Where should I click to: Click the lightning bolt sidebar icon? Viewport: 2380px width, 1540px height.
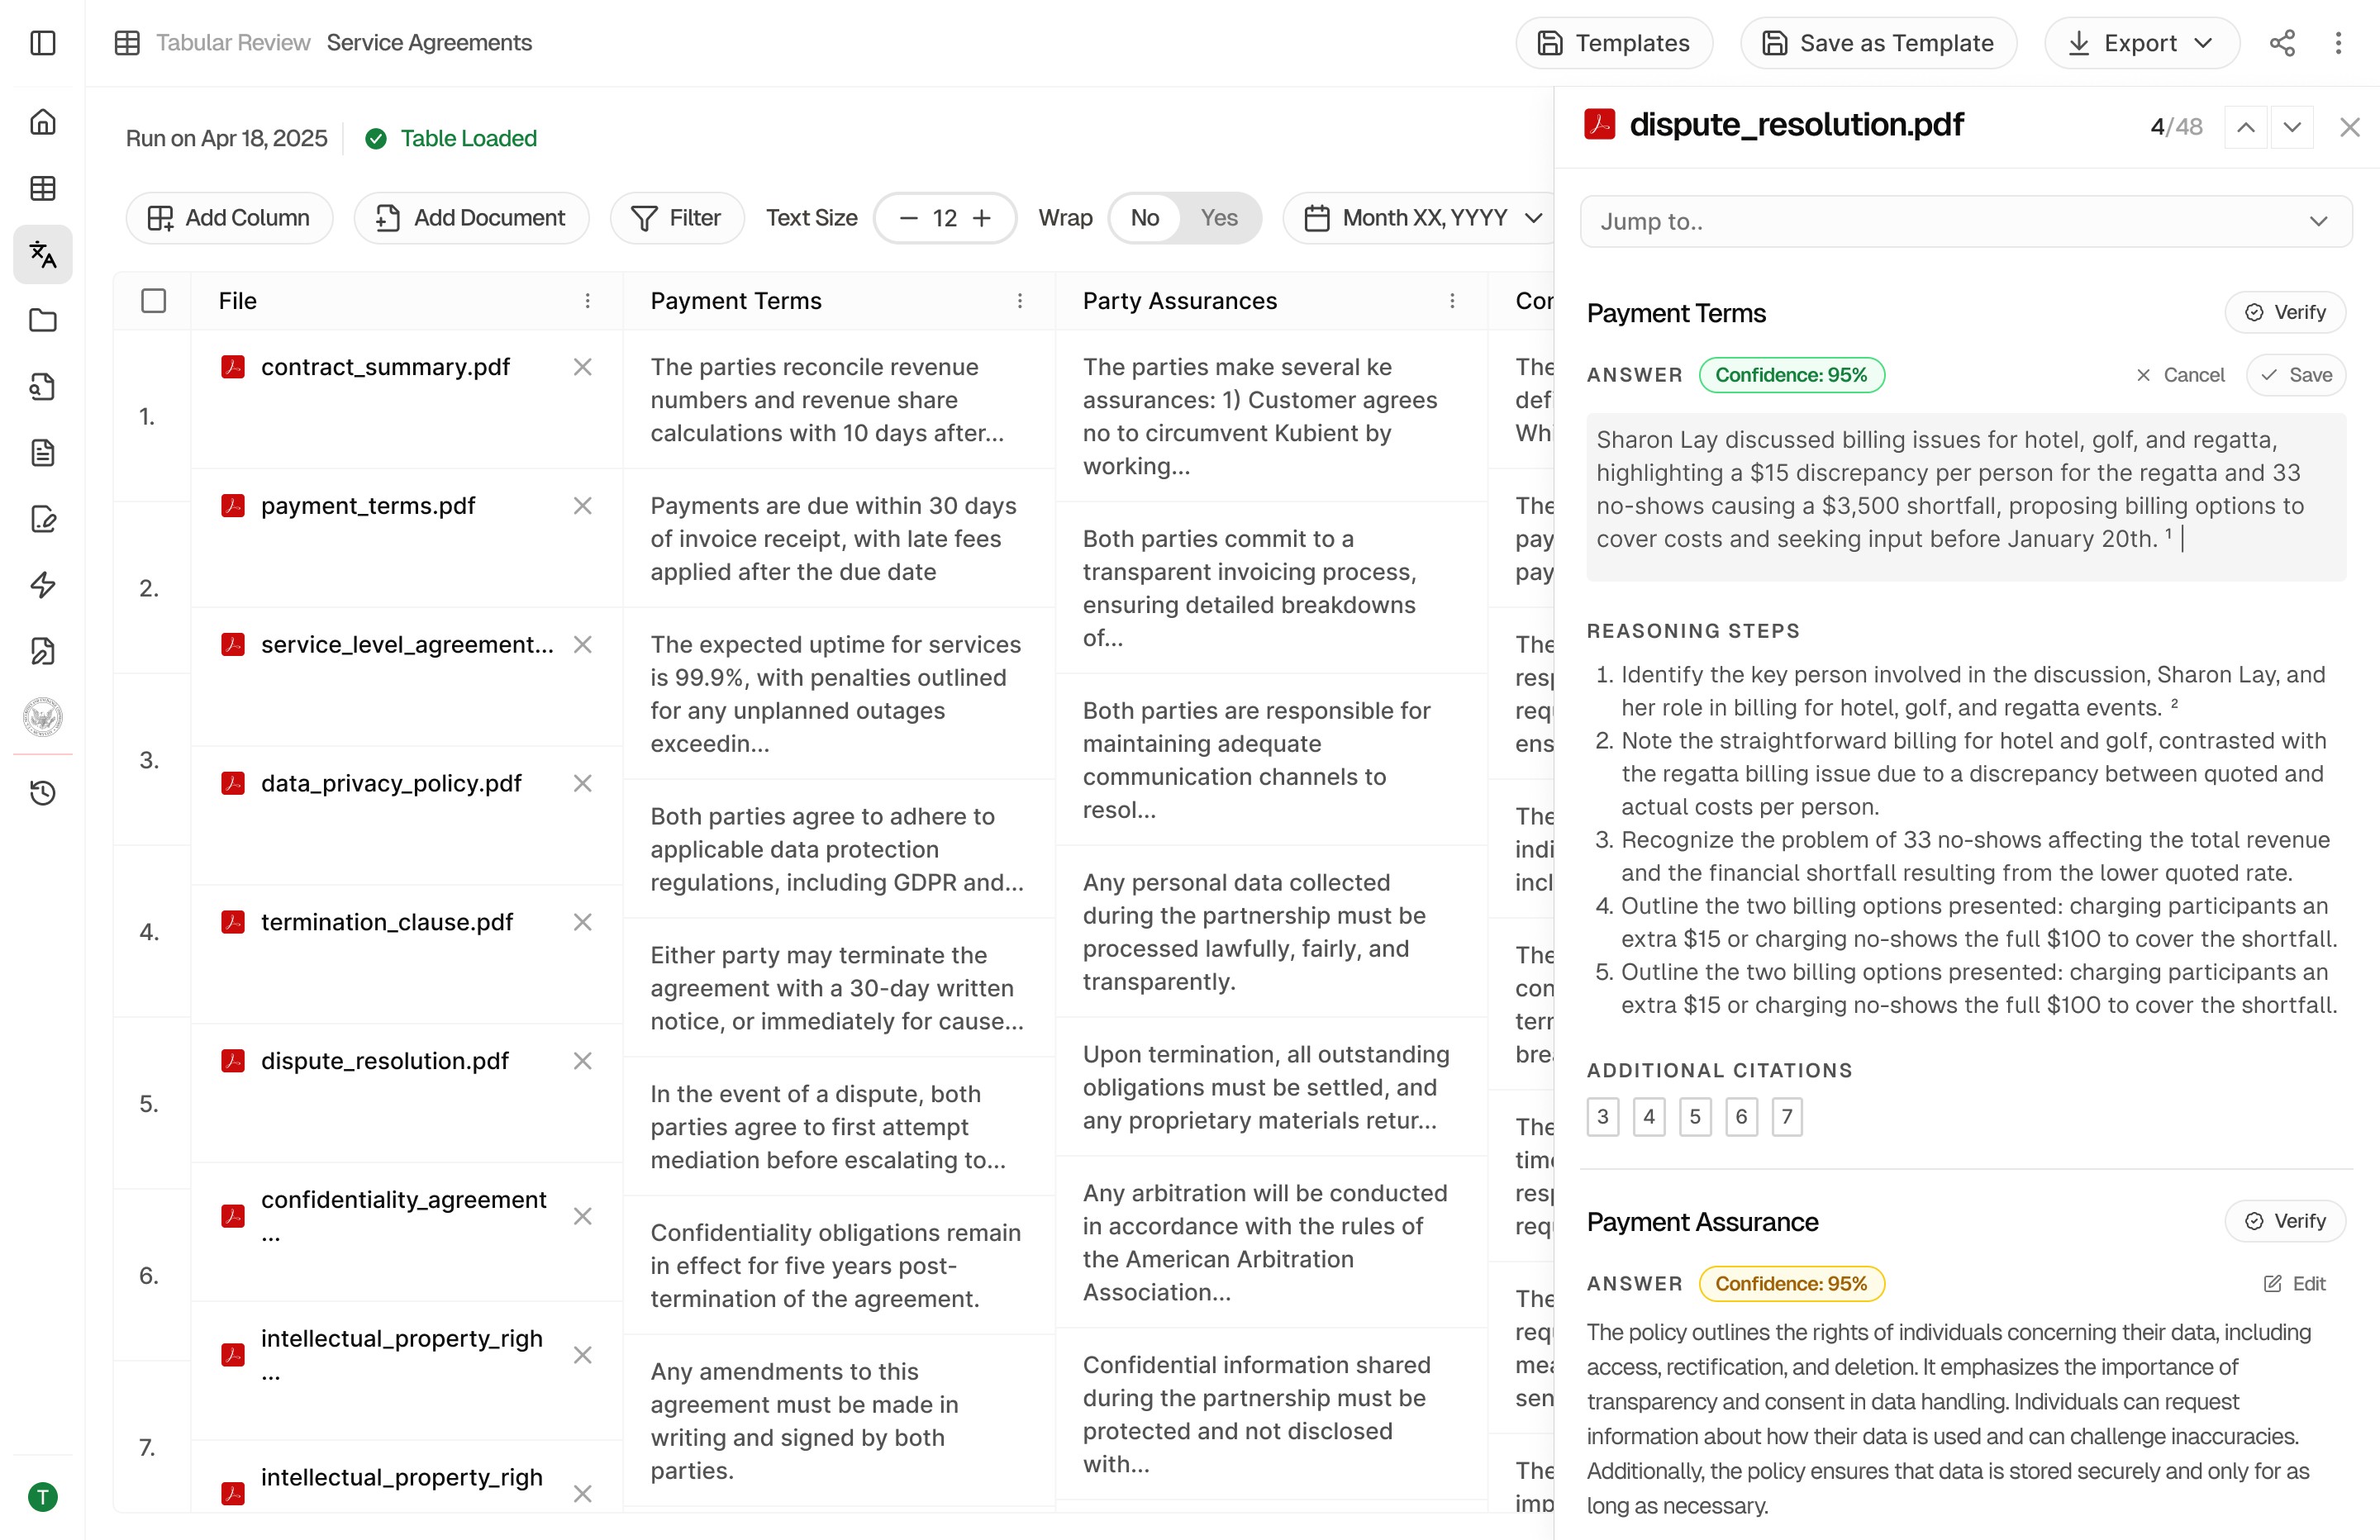(43, 585)
